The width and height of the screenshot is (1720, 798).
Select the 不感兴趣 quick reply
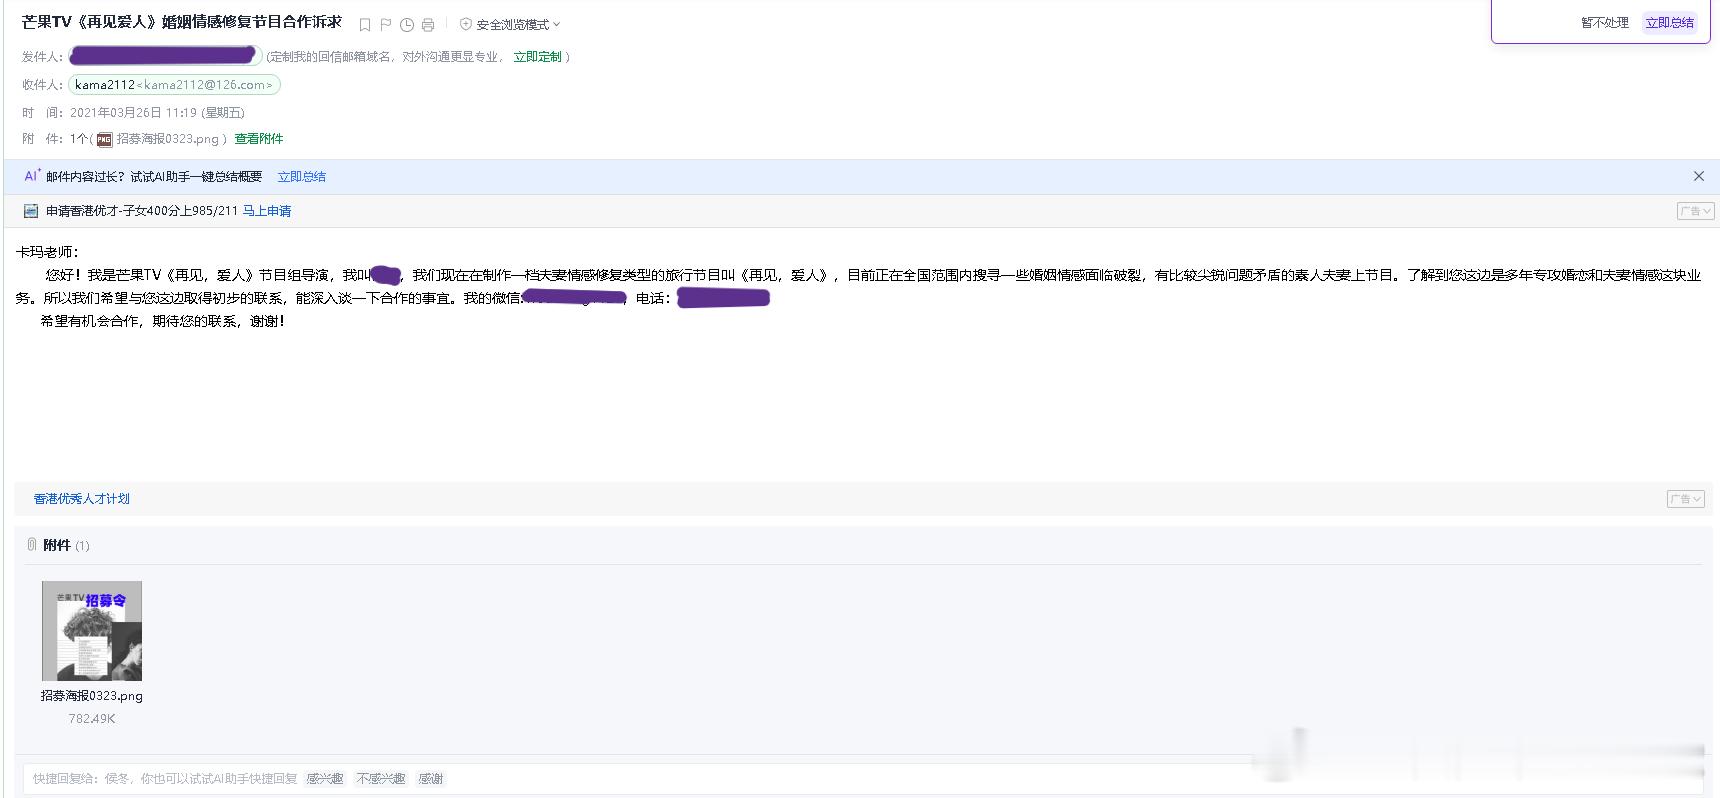tap(381, 779)
